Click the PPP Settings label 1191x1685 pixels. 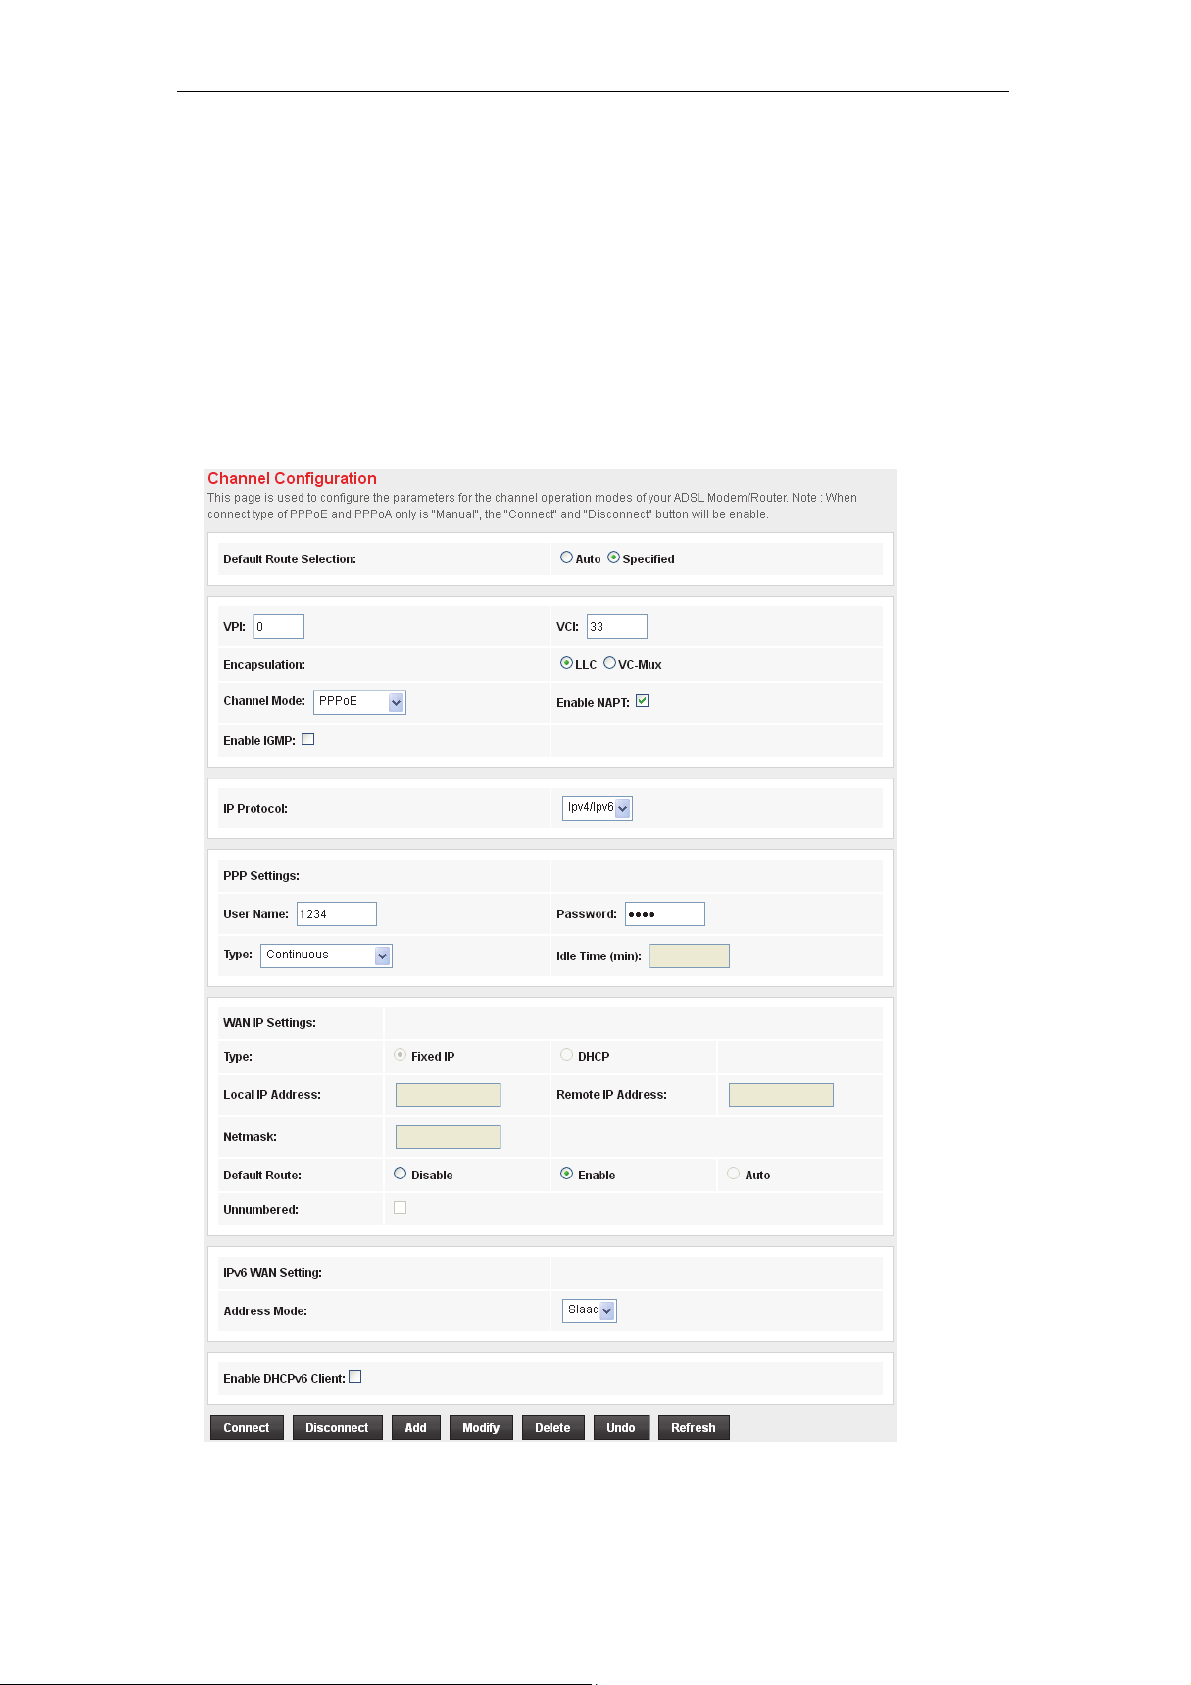point(261,876)
